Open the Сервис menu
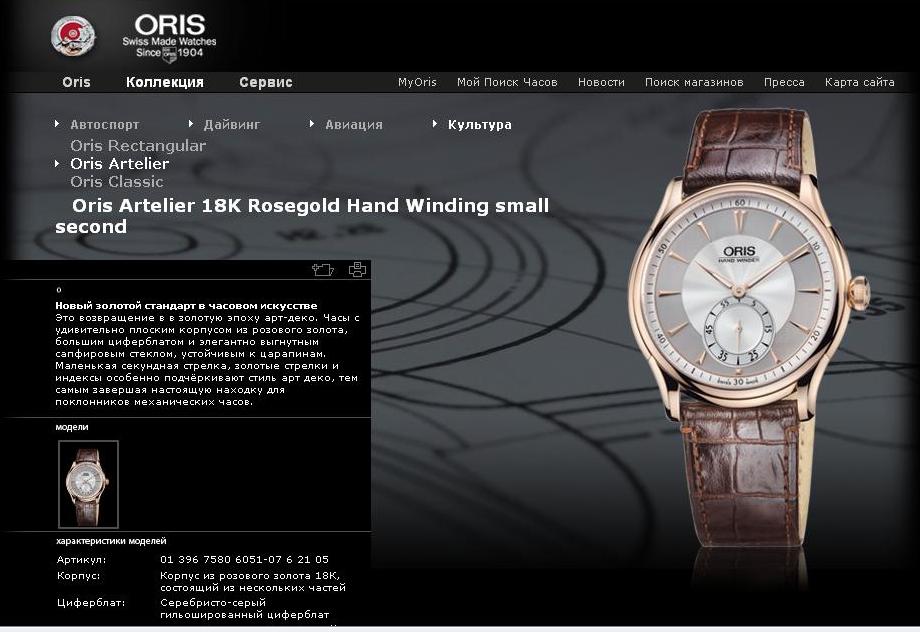The image size is (920, 632). [x=266, y=82]
